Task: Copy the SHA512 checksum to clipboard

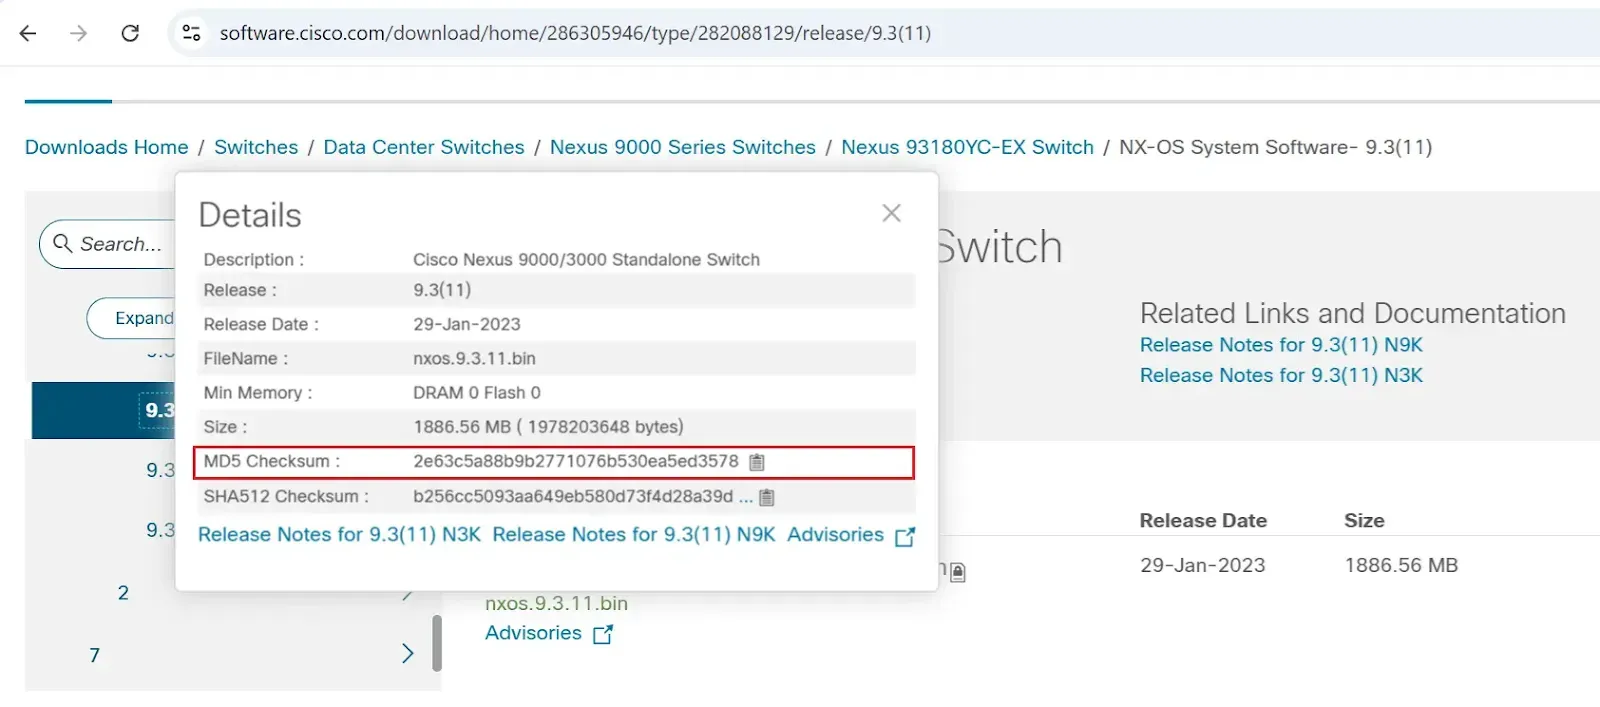Action: [x=767, y=497]
